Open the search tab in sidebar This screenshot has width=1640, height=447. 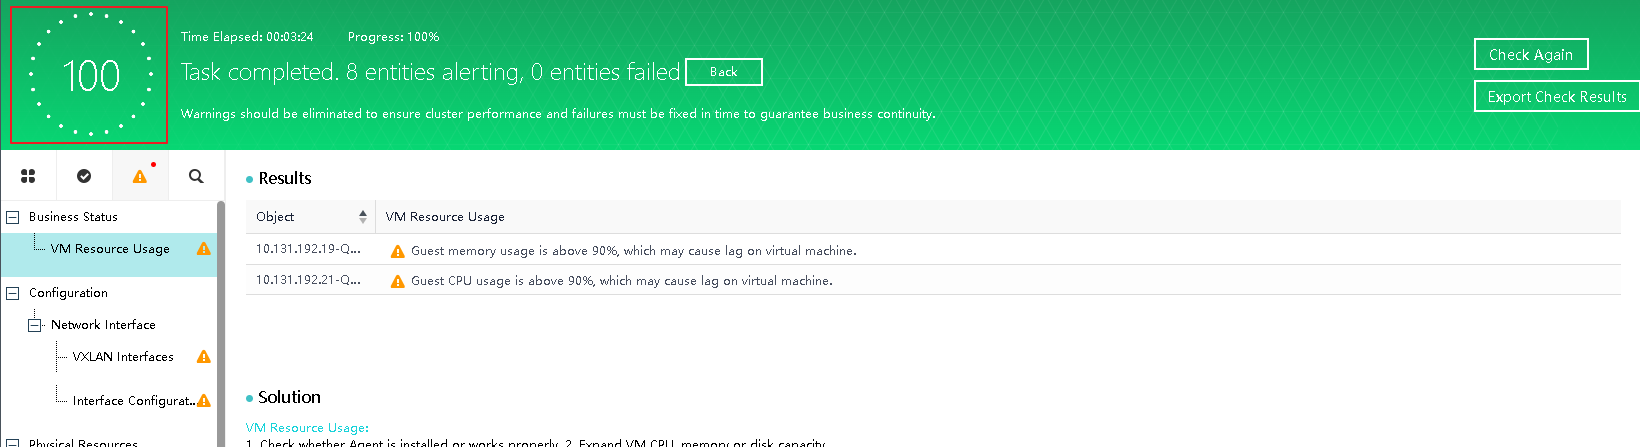[196, 176]
